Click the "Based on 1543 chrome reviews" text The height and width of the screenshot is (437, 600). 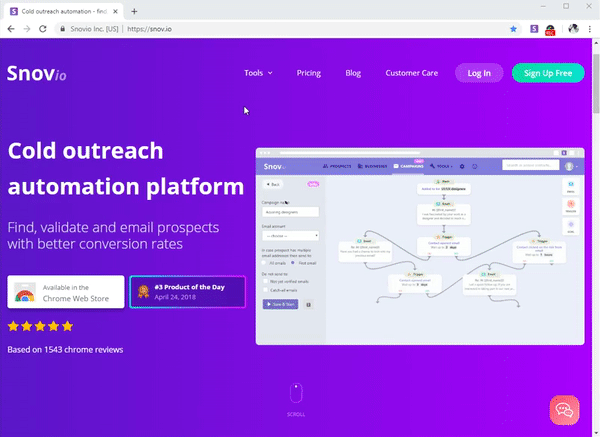click(65, 350)
